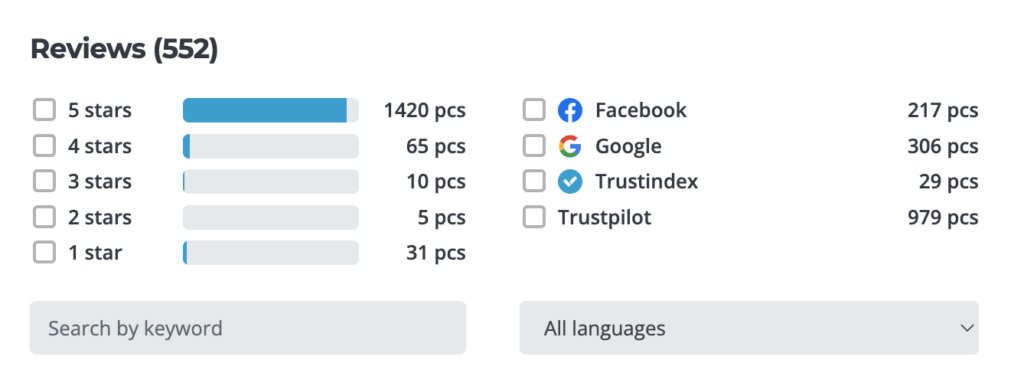Enable the Trustindex source checkbox
1024x386 pixels.
pos(534,182)
